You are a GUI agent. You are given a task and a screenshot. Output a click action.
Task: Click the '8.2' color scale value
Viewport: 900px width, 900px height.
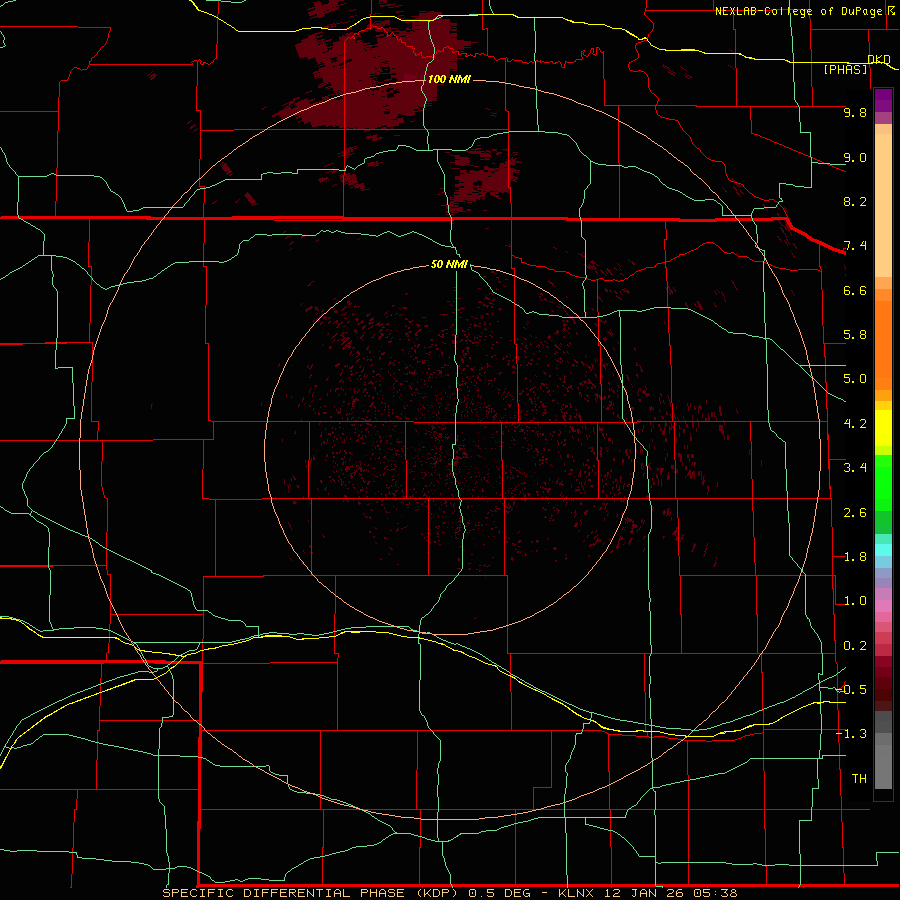click(855, 201)
